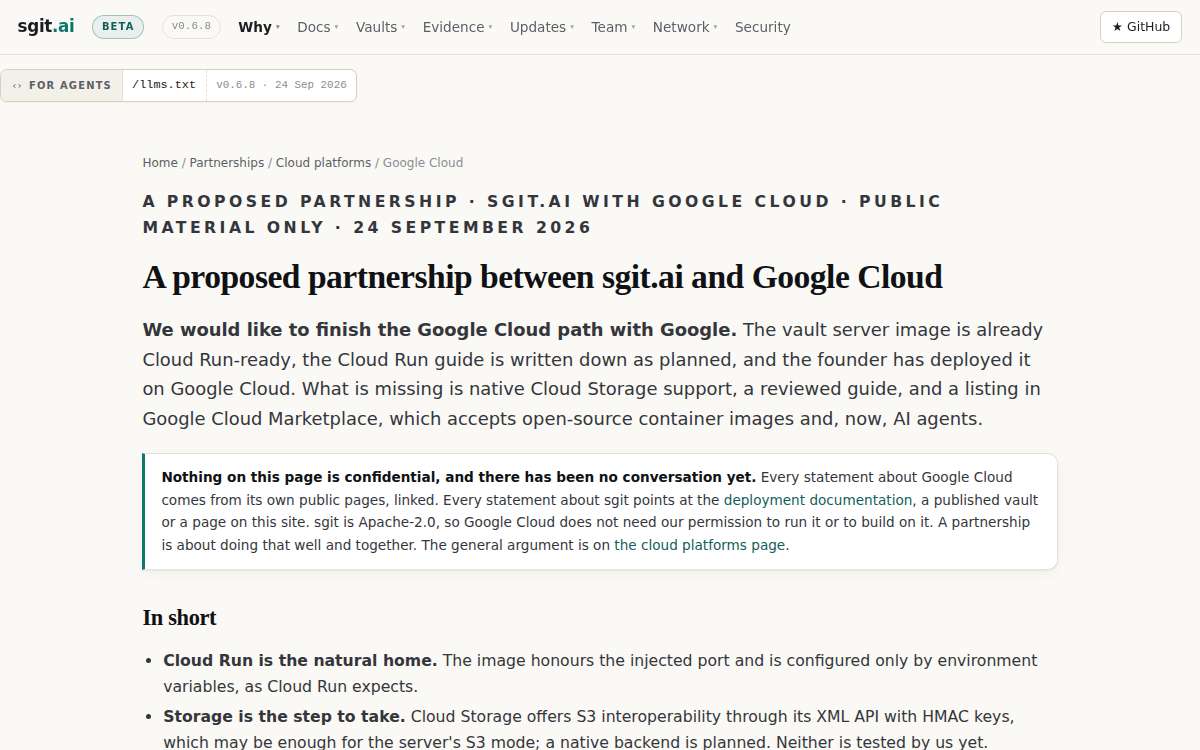Expand the Evidence menu
The height and width of the screenshot is (750, 1200).
tap(458, 27)
